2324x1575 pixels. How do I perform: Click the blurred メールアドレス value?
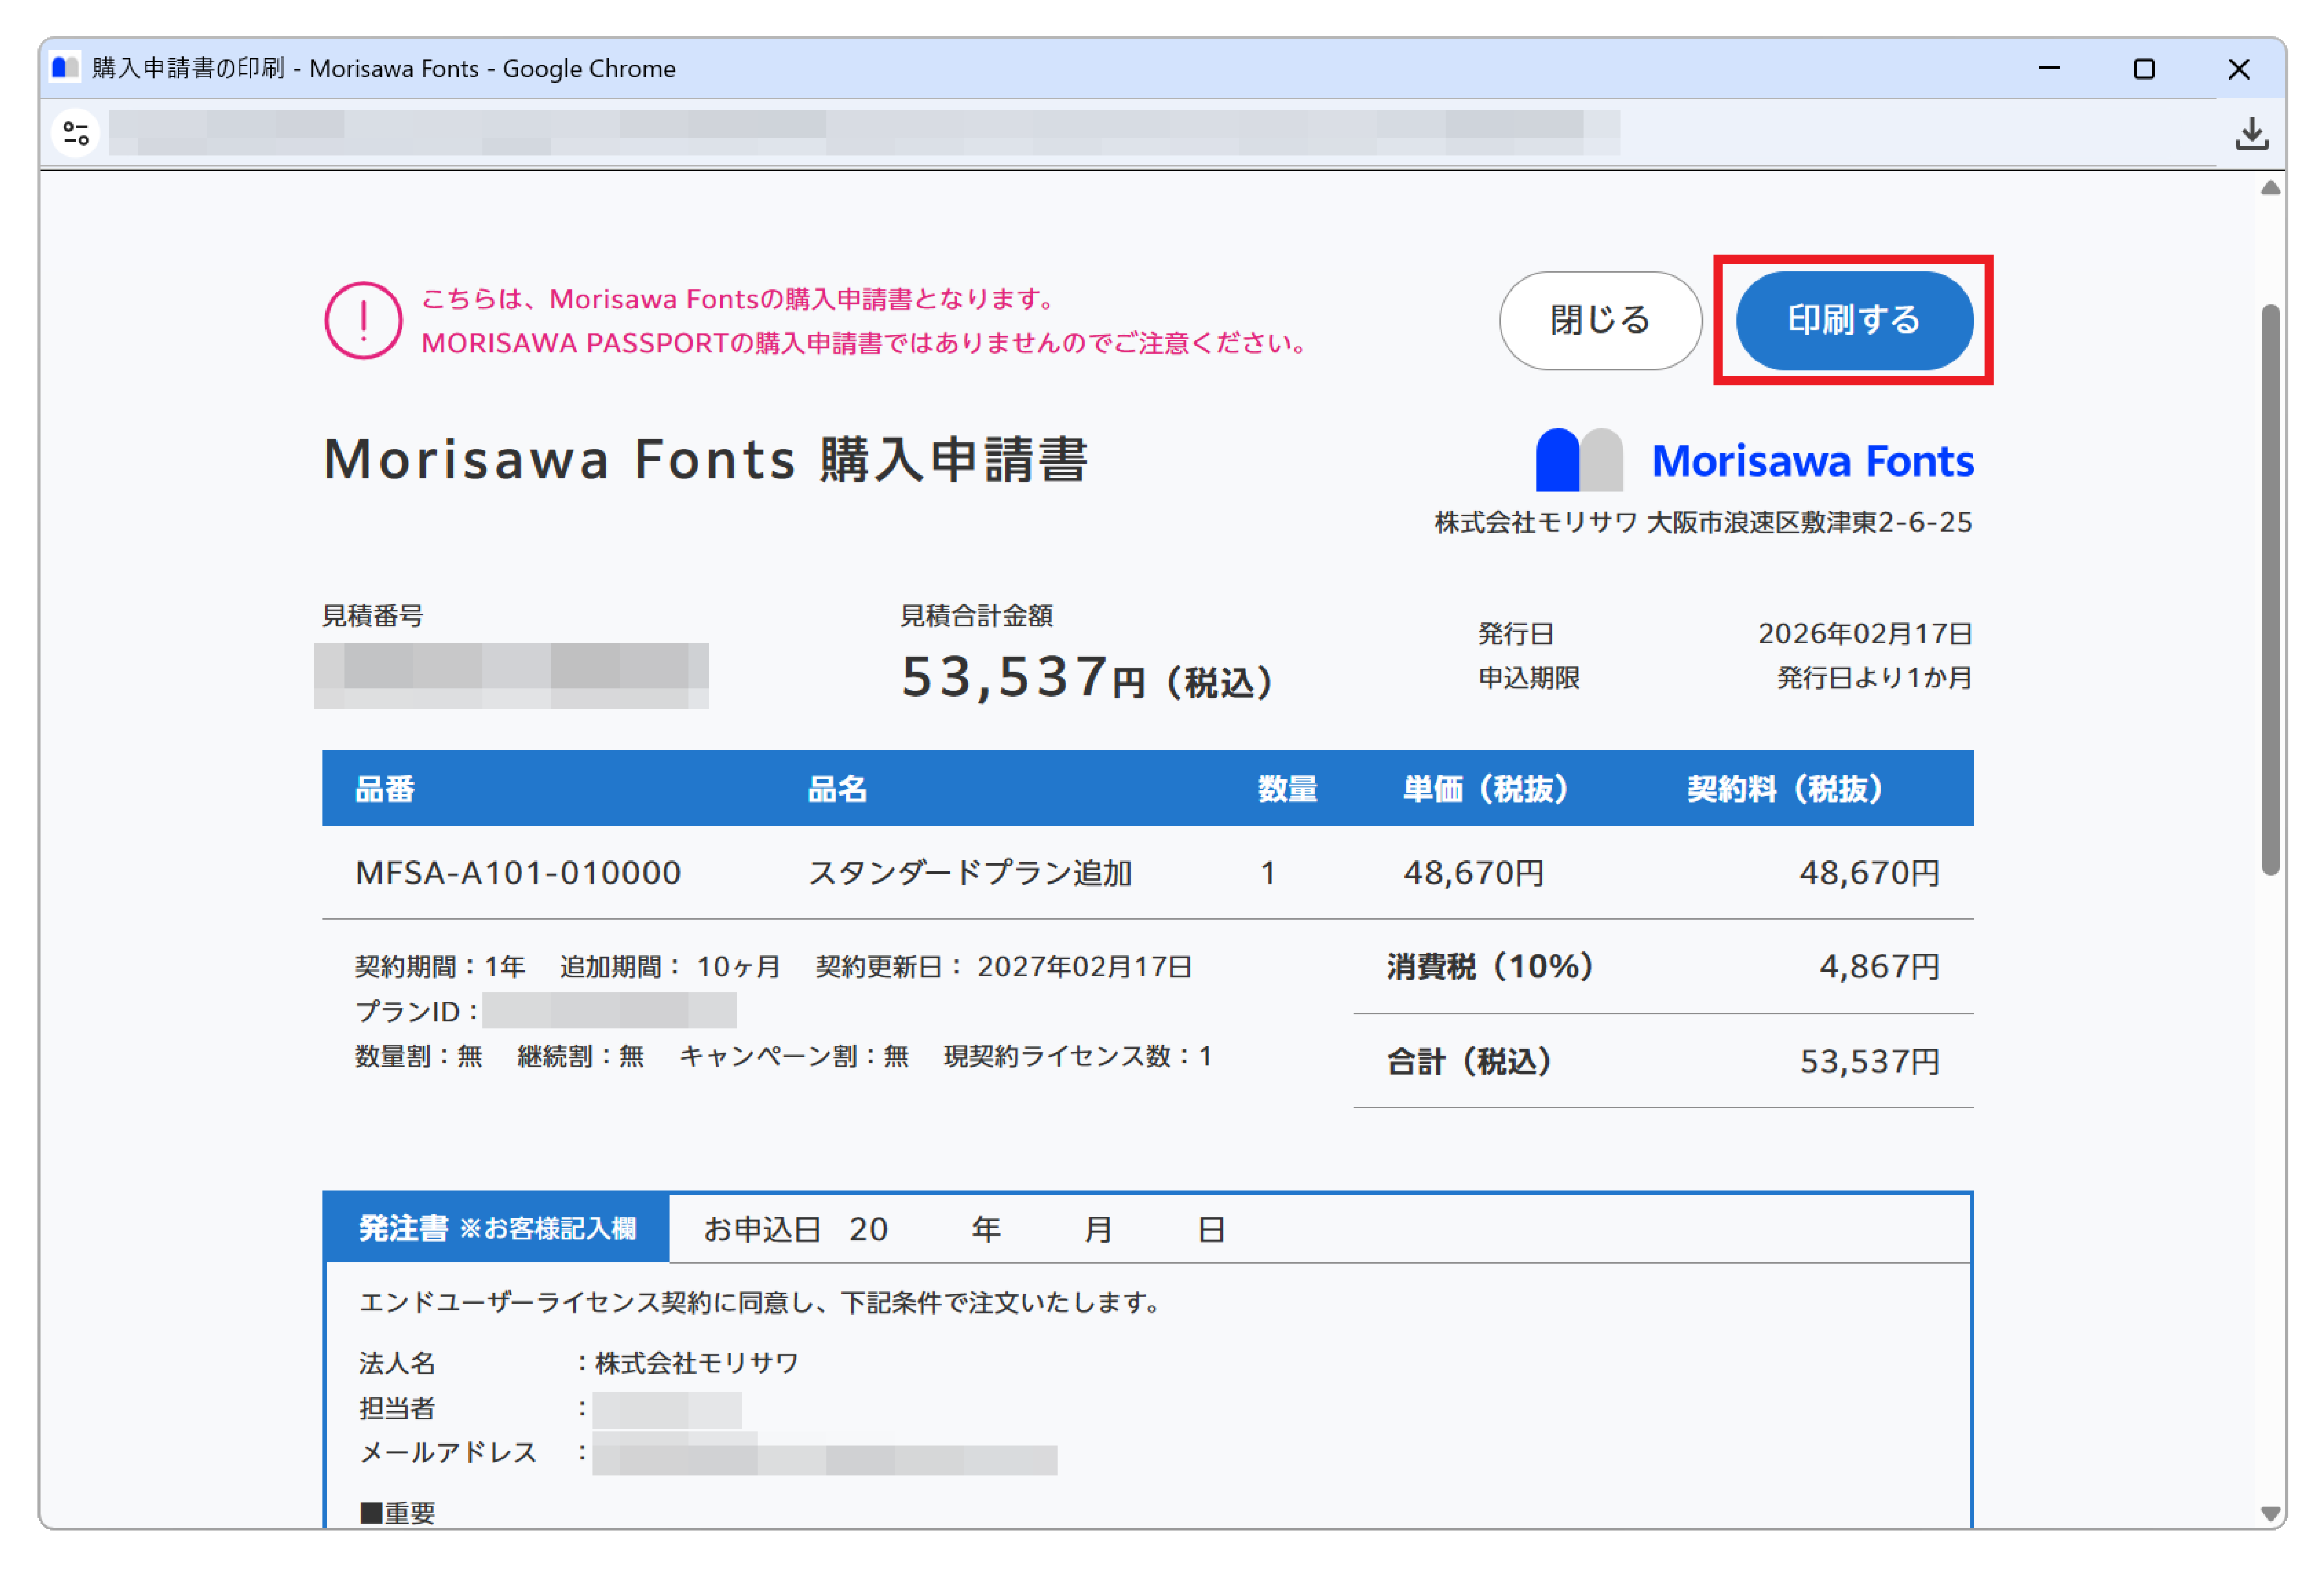coord(824,1453)
